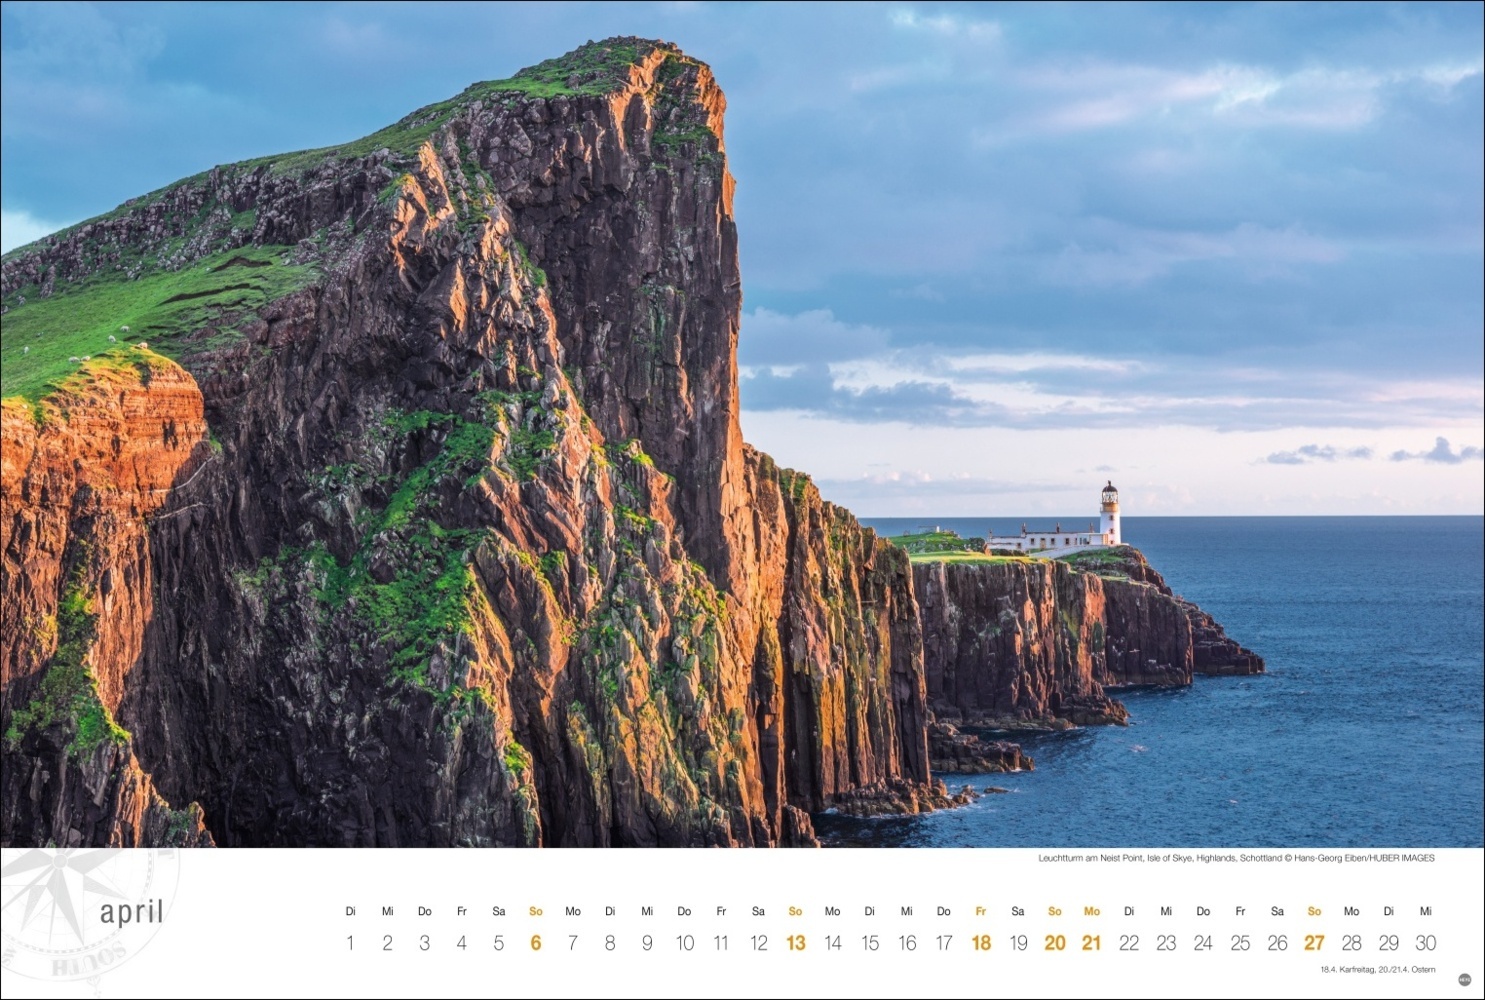The image size is (1485, 1000).
Task: Select the date number 30
Action: pos(1425,943)
